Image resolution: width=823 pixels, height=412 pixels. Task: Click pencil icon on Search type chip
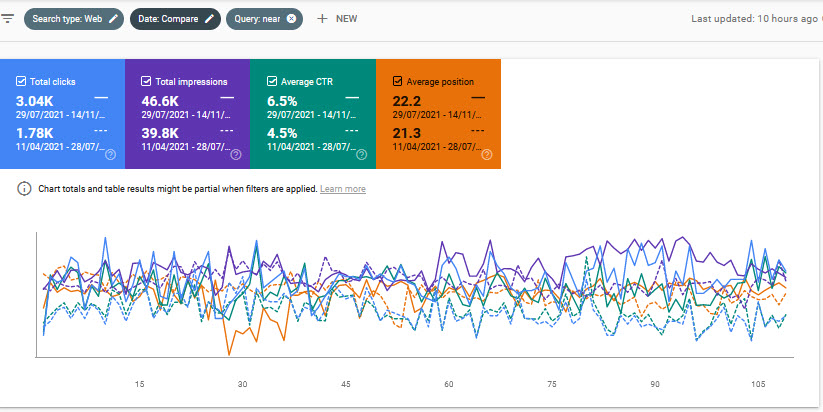[x=113, y=18]
